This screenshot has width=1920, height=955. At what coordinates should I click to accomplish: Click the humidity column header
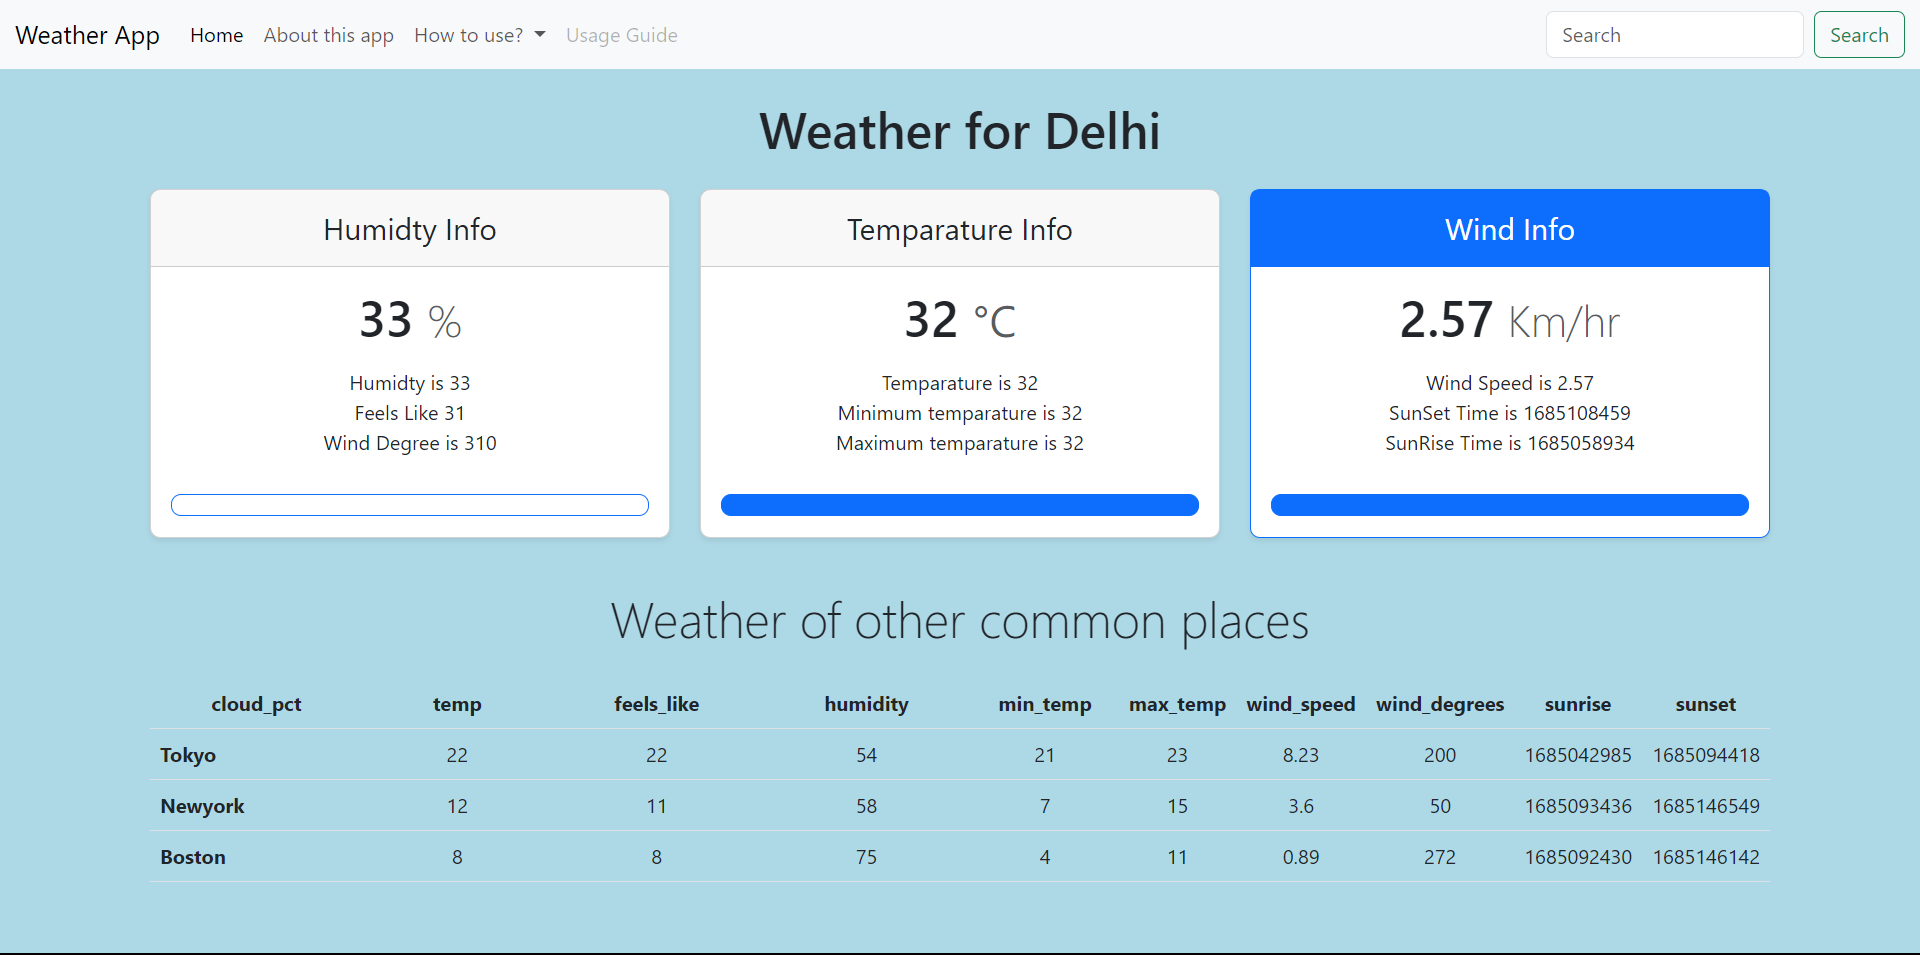(x=866, y=704)
